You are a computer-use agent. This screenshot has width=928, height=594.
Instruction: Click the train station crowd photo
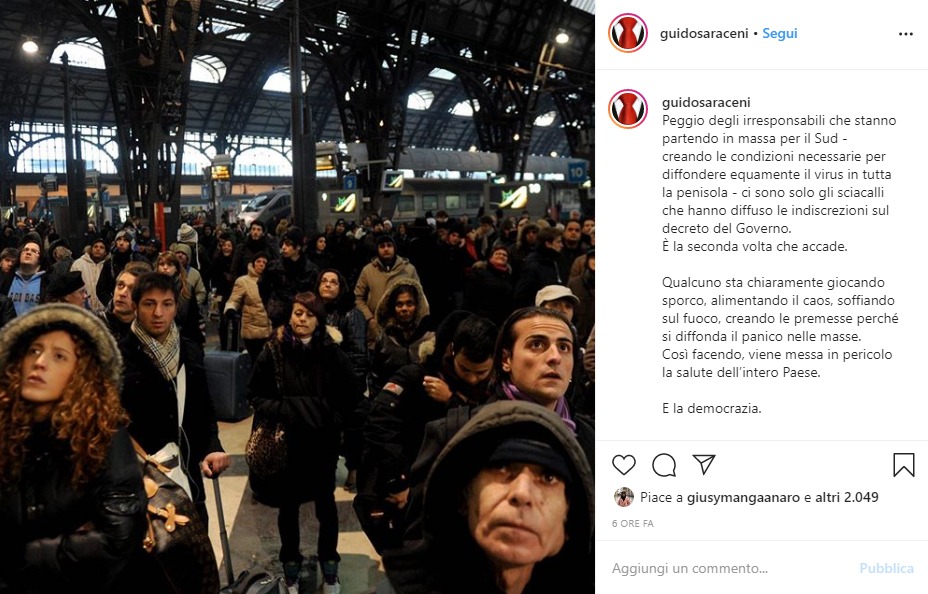(297, 297)
